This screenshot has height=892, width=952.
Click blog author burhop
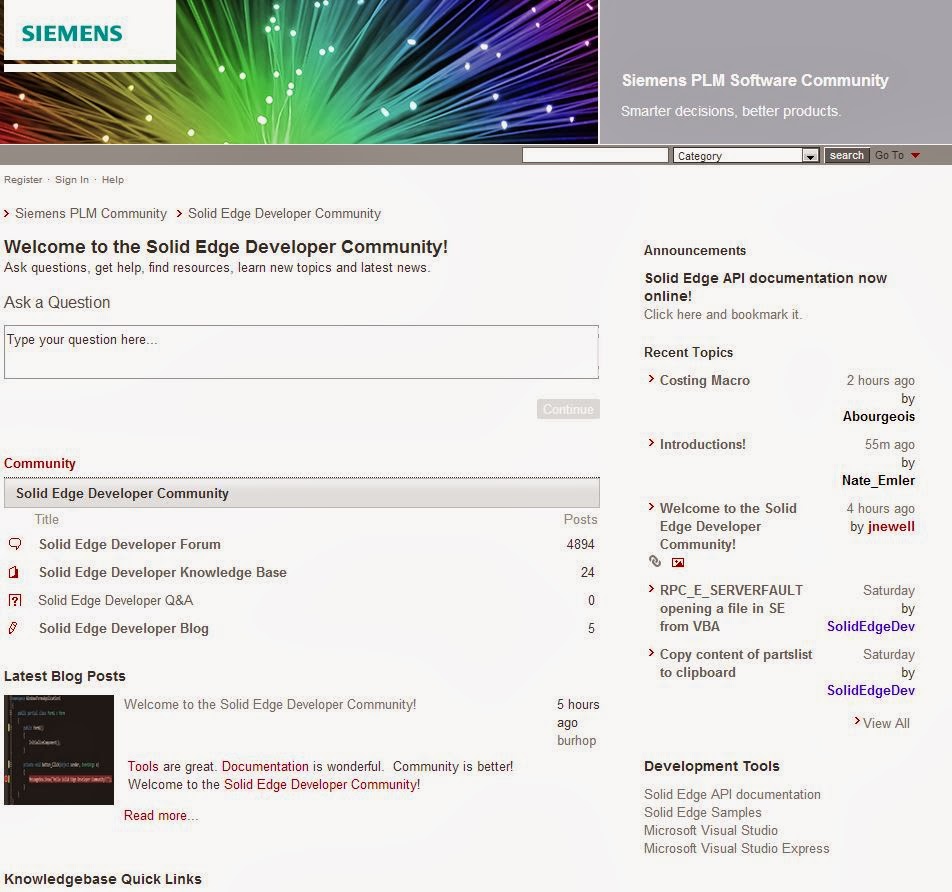click(577, 740)
